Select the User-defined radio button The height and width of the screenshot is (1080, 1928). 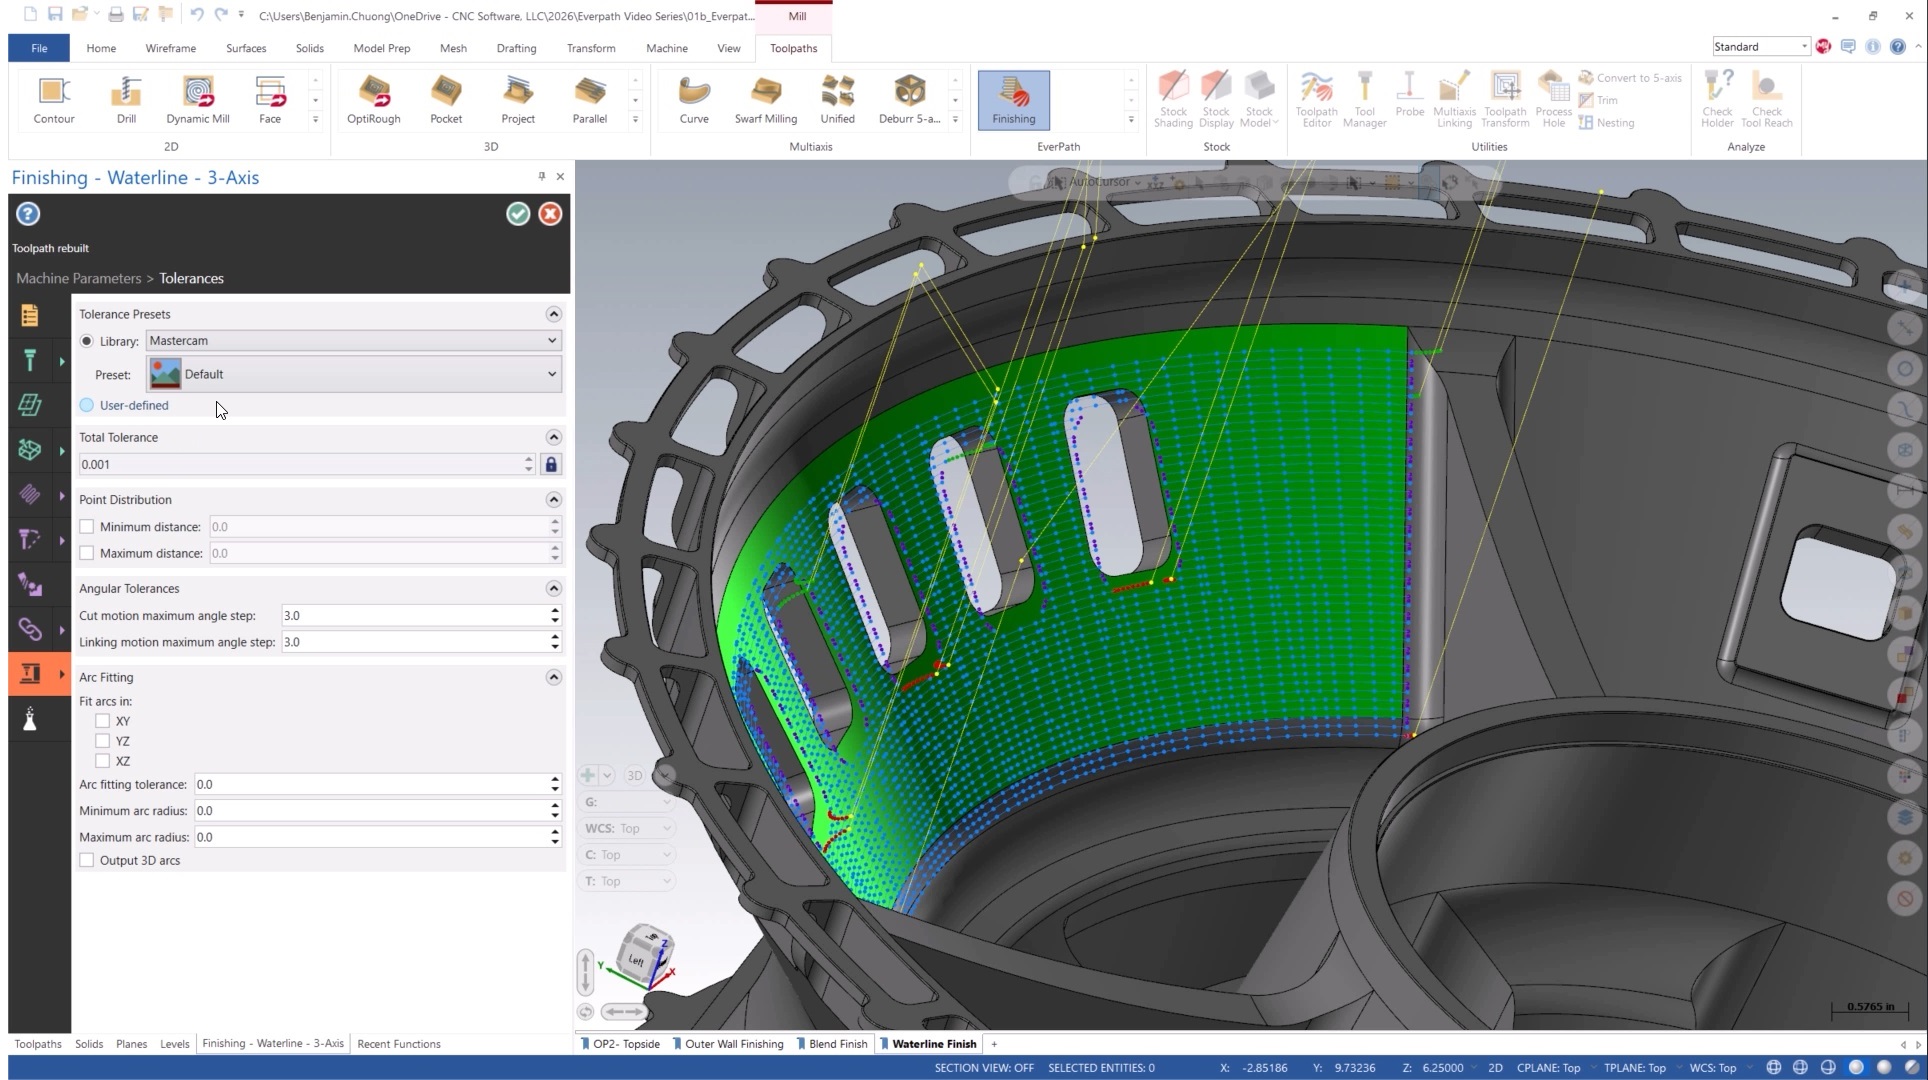tap(88, 405)
